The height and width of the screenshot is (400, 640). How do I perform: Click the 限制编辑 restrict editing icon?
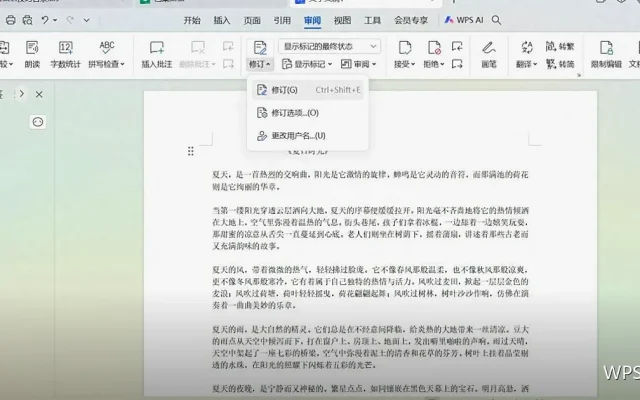[607, 48]
